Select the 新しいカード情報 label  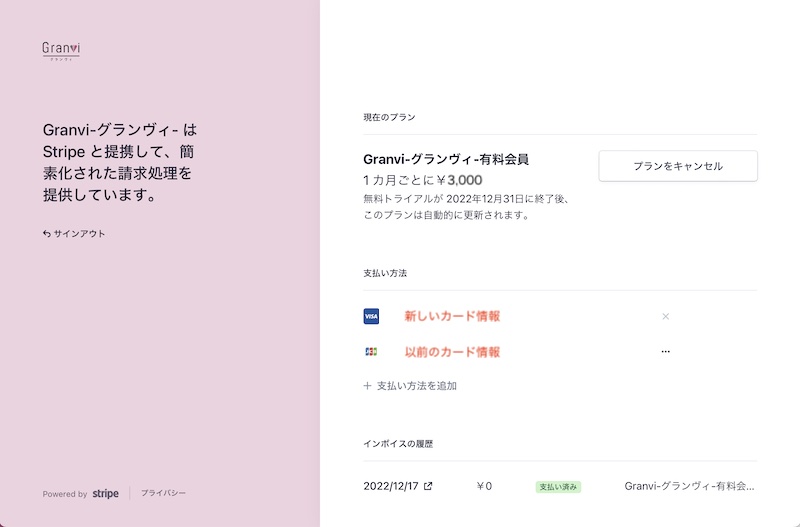click(x=452, y=316)
